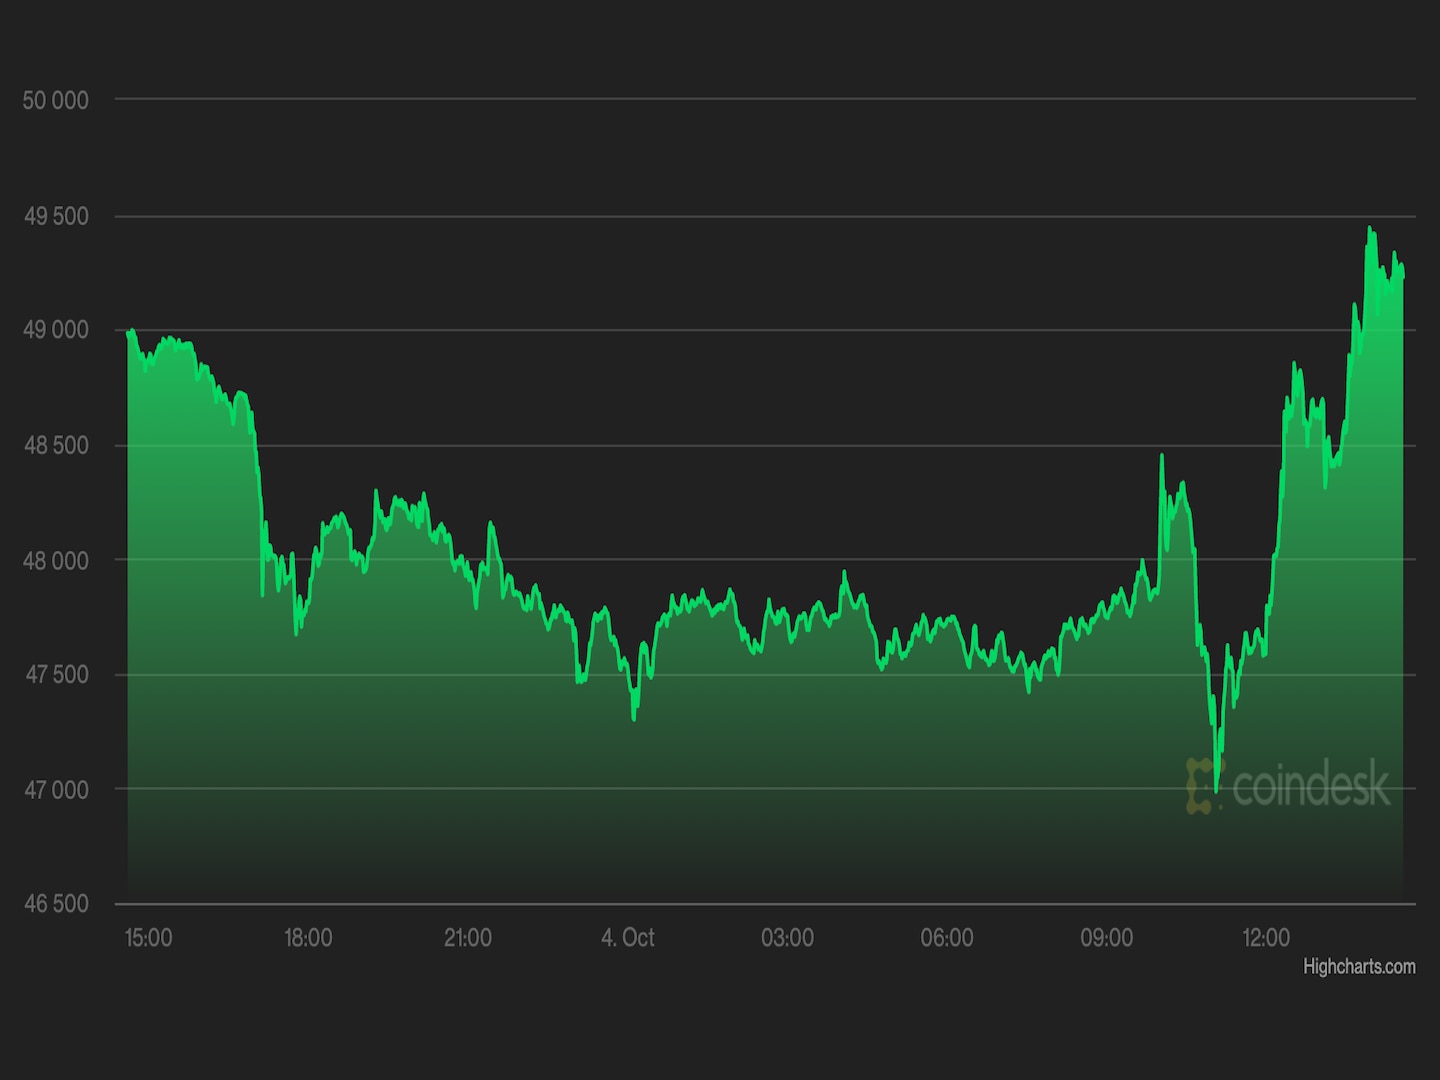Open the Highcharts.com credit link

[1358, 967]
